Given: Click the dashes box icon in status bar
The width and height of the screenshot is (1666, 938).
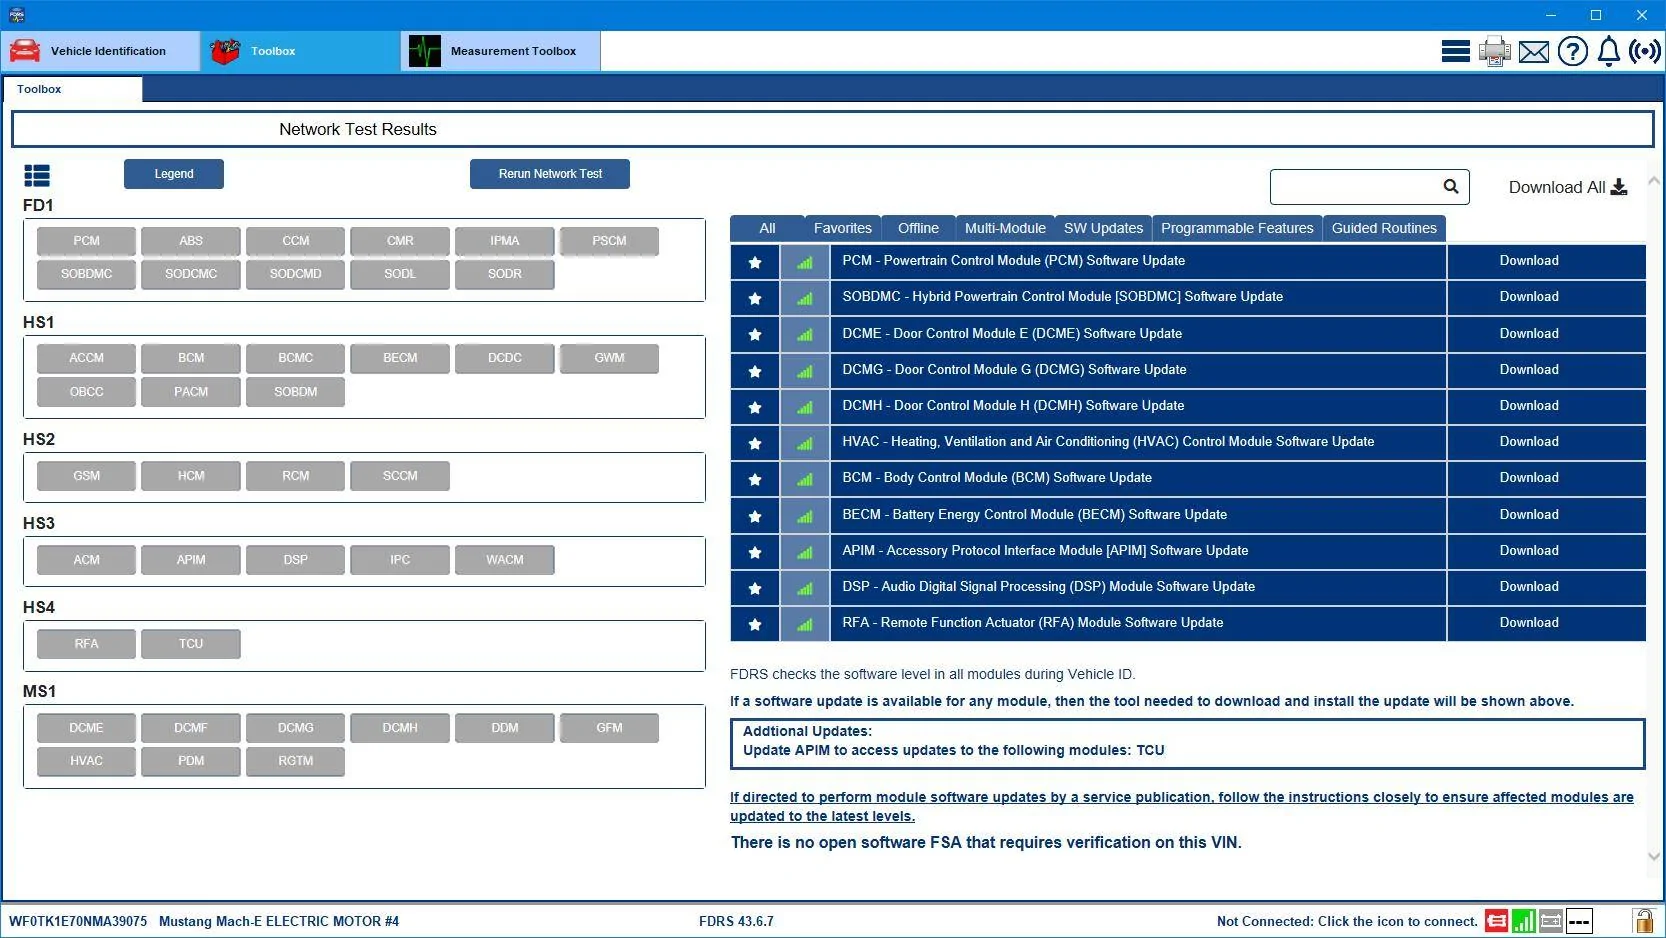Looking at the screenshot, I should [1579, 921].
